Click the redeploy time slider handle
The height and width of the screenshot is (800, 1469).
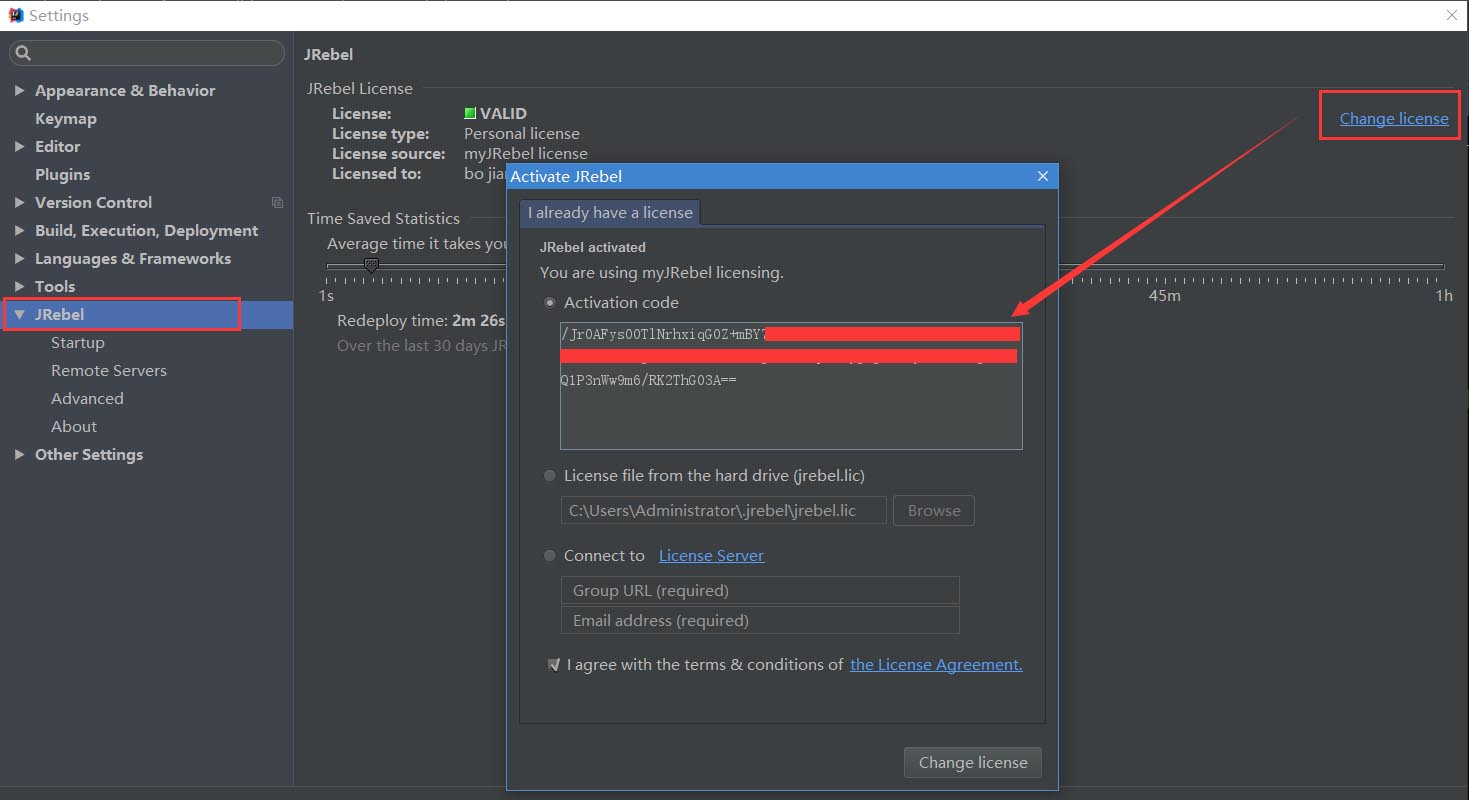pos(371,265)
